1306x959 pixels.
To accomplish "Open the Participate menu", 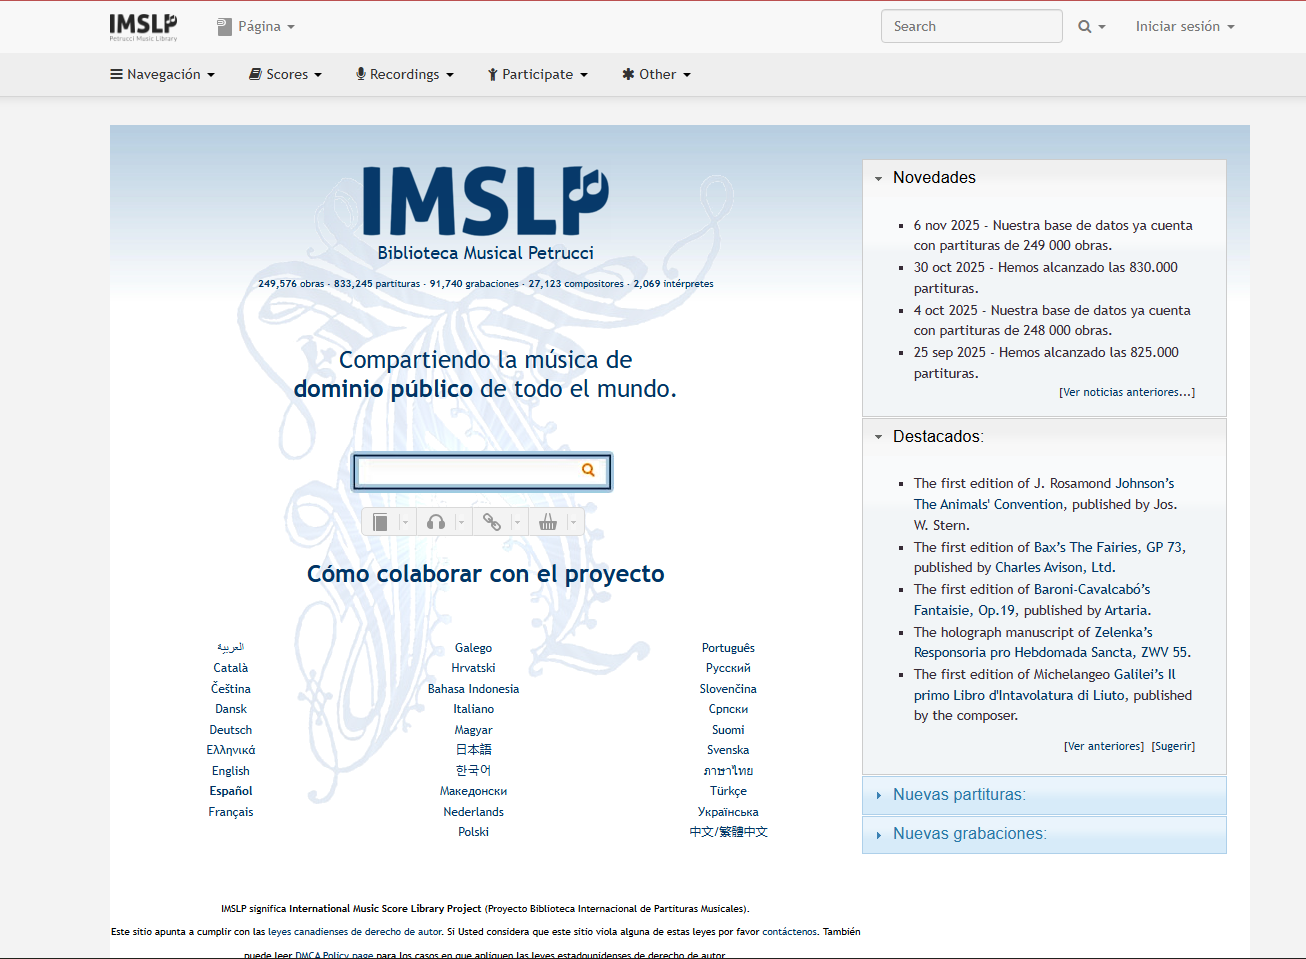I will [537, 75].
